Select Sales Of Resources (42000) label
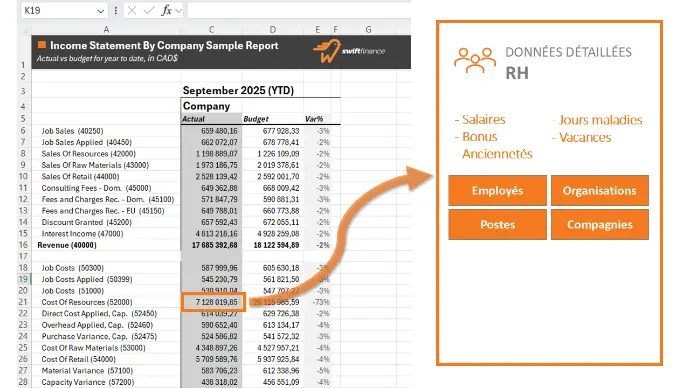 point(88,154)
